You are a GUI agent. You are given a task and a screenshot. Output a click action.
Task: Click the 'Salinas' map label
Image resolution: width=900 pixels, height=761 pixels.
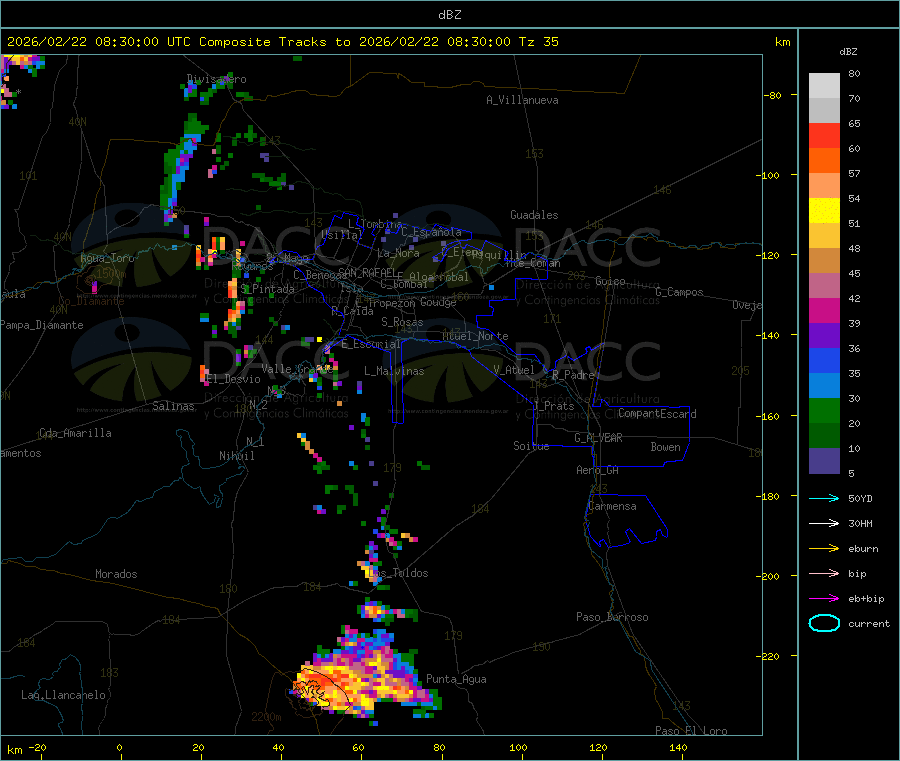[x=173, y=406]
